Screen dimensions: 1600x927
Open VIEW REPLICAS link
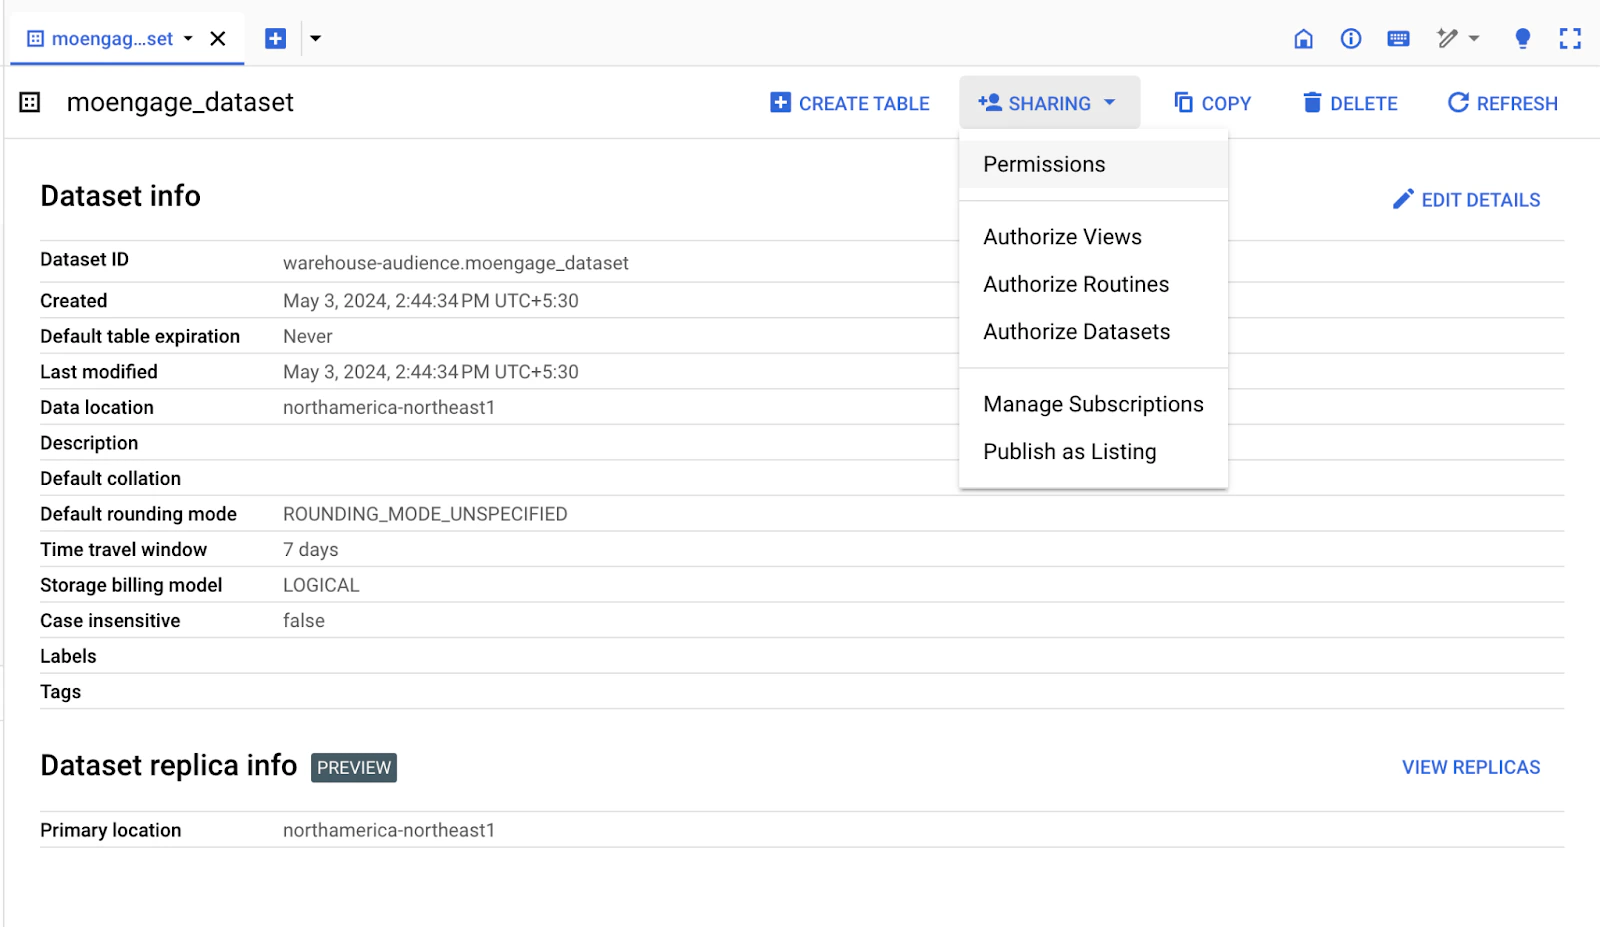click(x=1470, y=766)
